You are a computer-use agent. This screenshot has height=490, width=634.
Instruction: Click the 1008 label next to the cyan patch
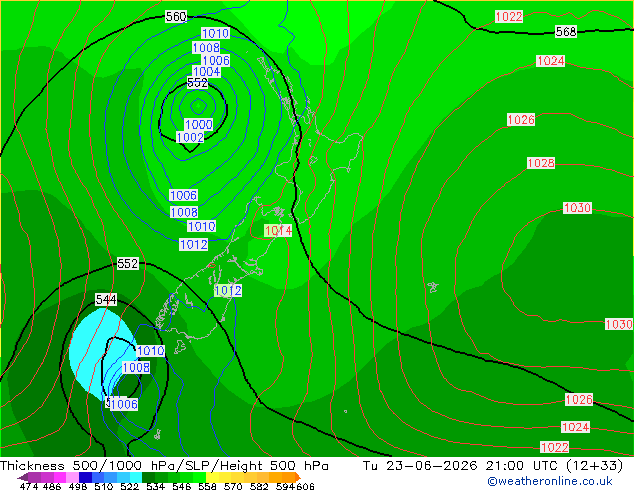pyautogui.click(x=136, y=367)
